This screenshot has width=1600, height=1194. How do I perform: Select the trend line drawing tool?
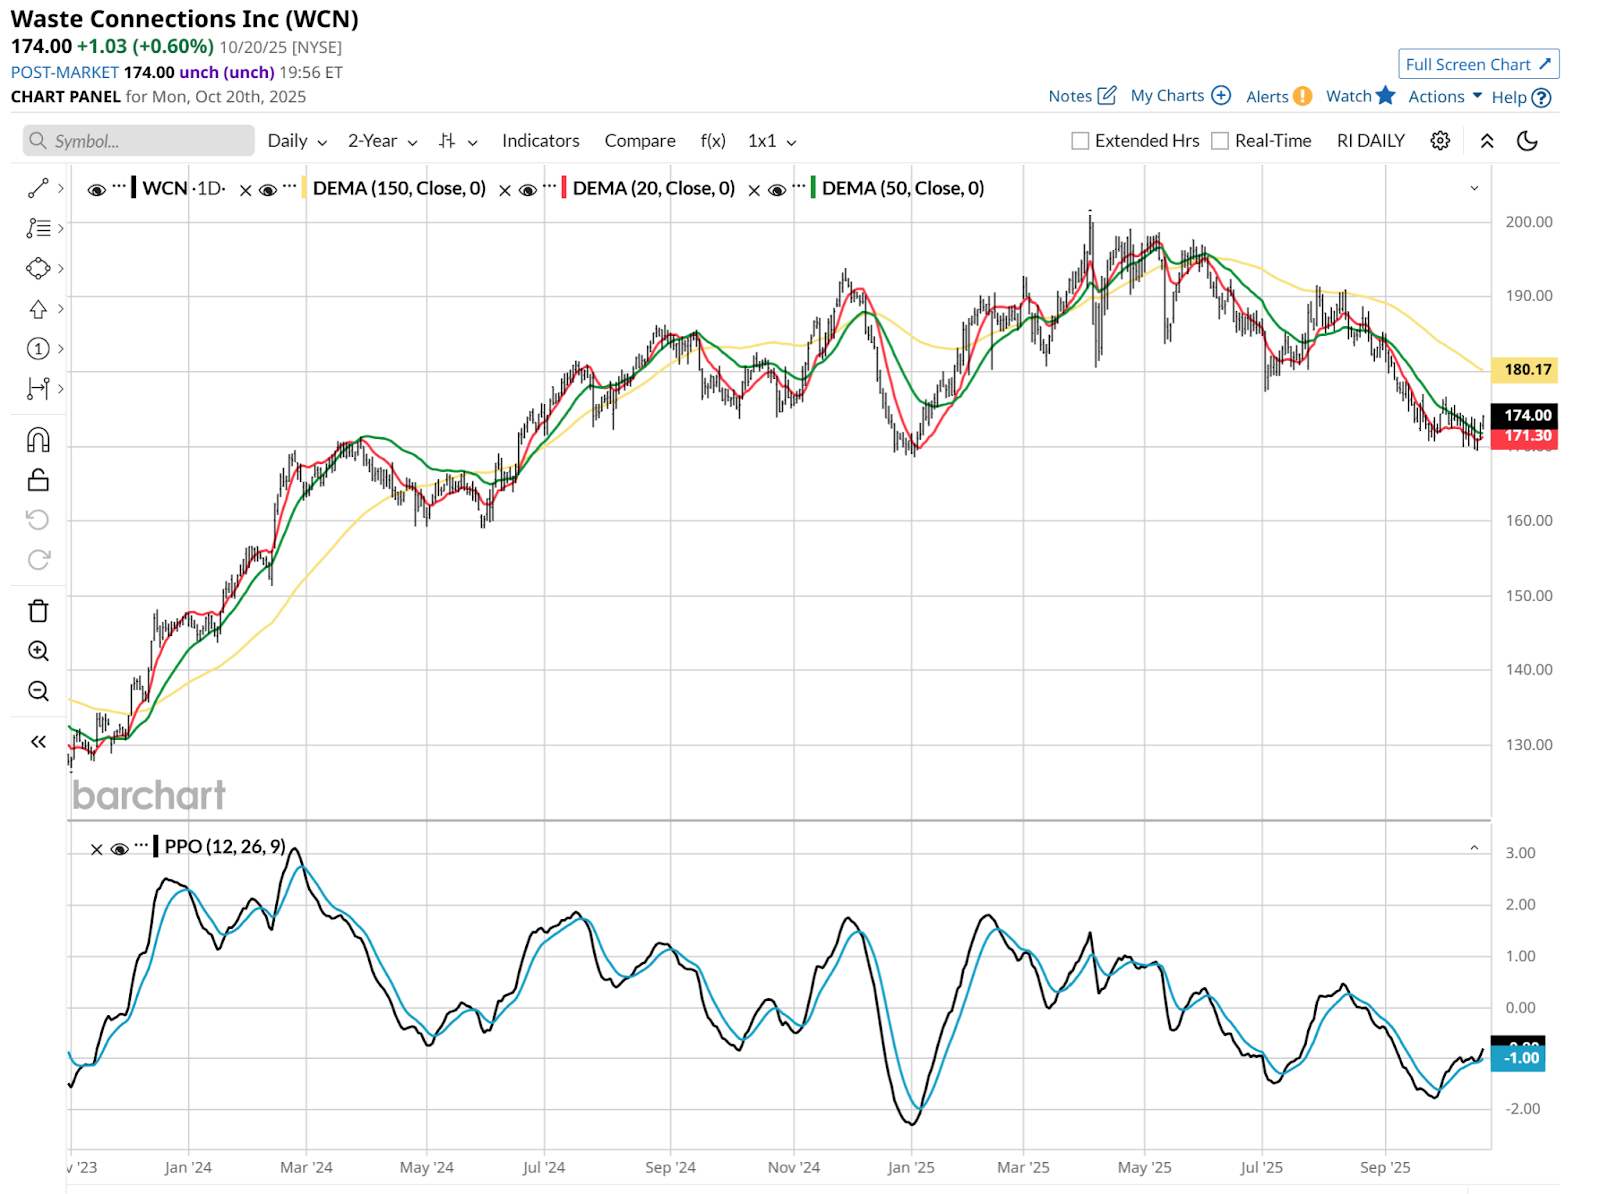[38, 188]
